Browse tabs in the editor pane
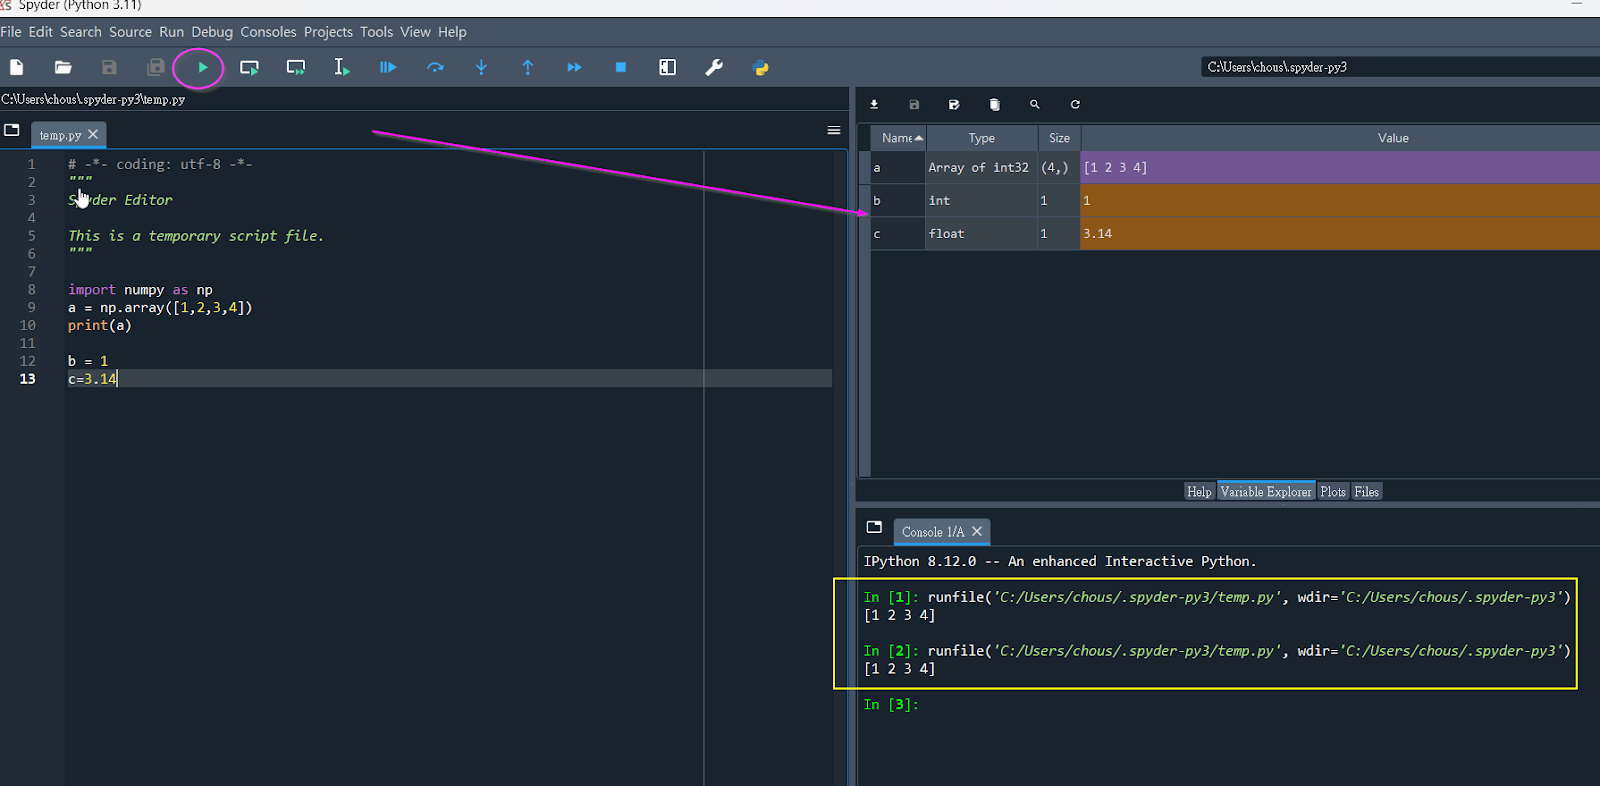The height and width of the screenshot is (786, 1600). click(x=12, y=130)
